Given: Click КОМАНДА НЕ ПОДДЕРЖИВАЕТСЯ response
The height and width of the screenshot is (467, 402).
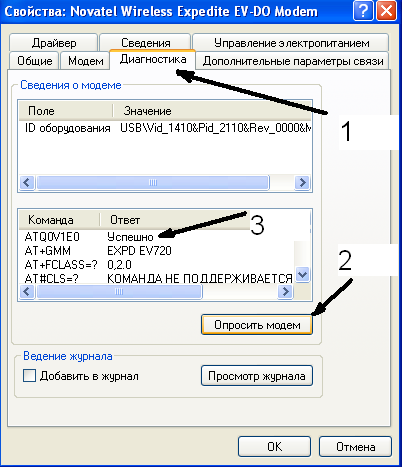Looking at the screenshot, I should point(200,278).
